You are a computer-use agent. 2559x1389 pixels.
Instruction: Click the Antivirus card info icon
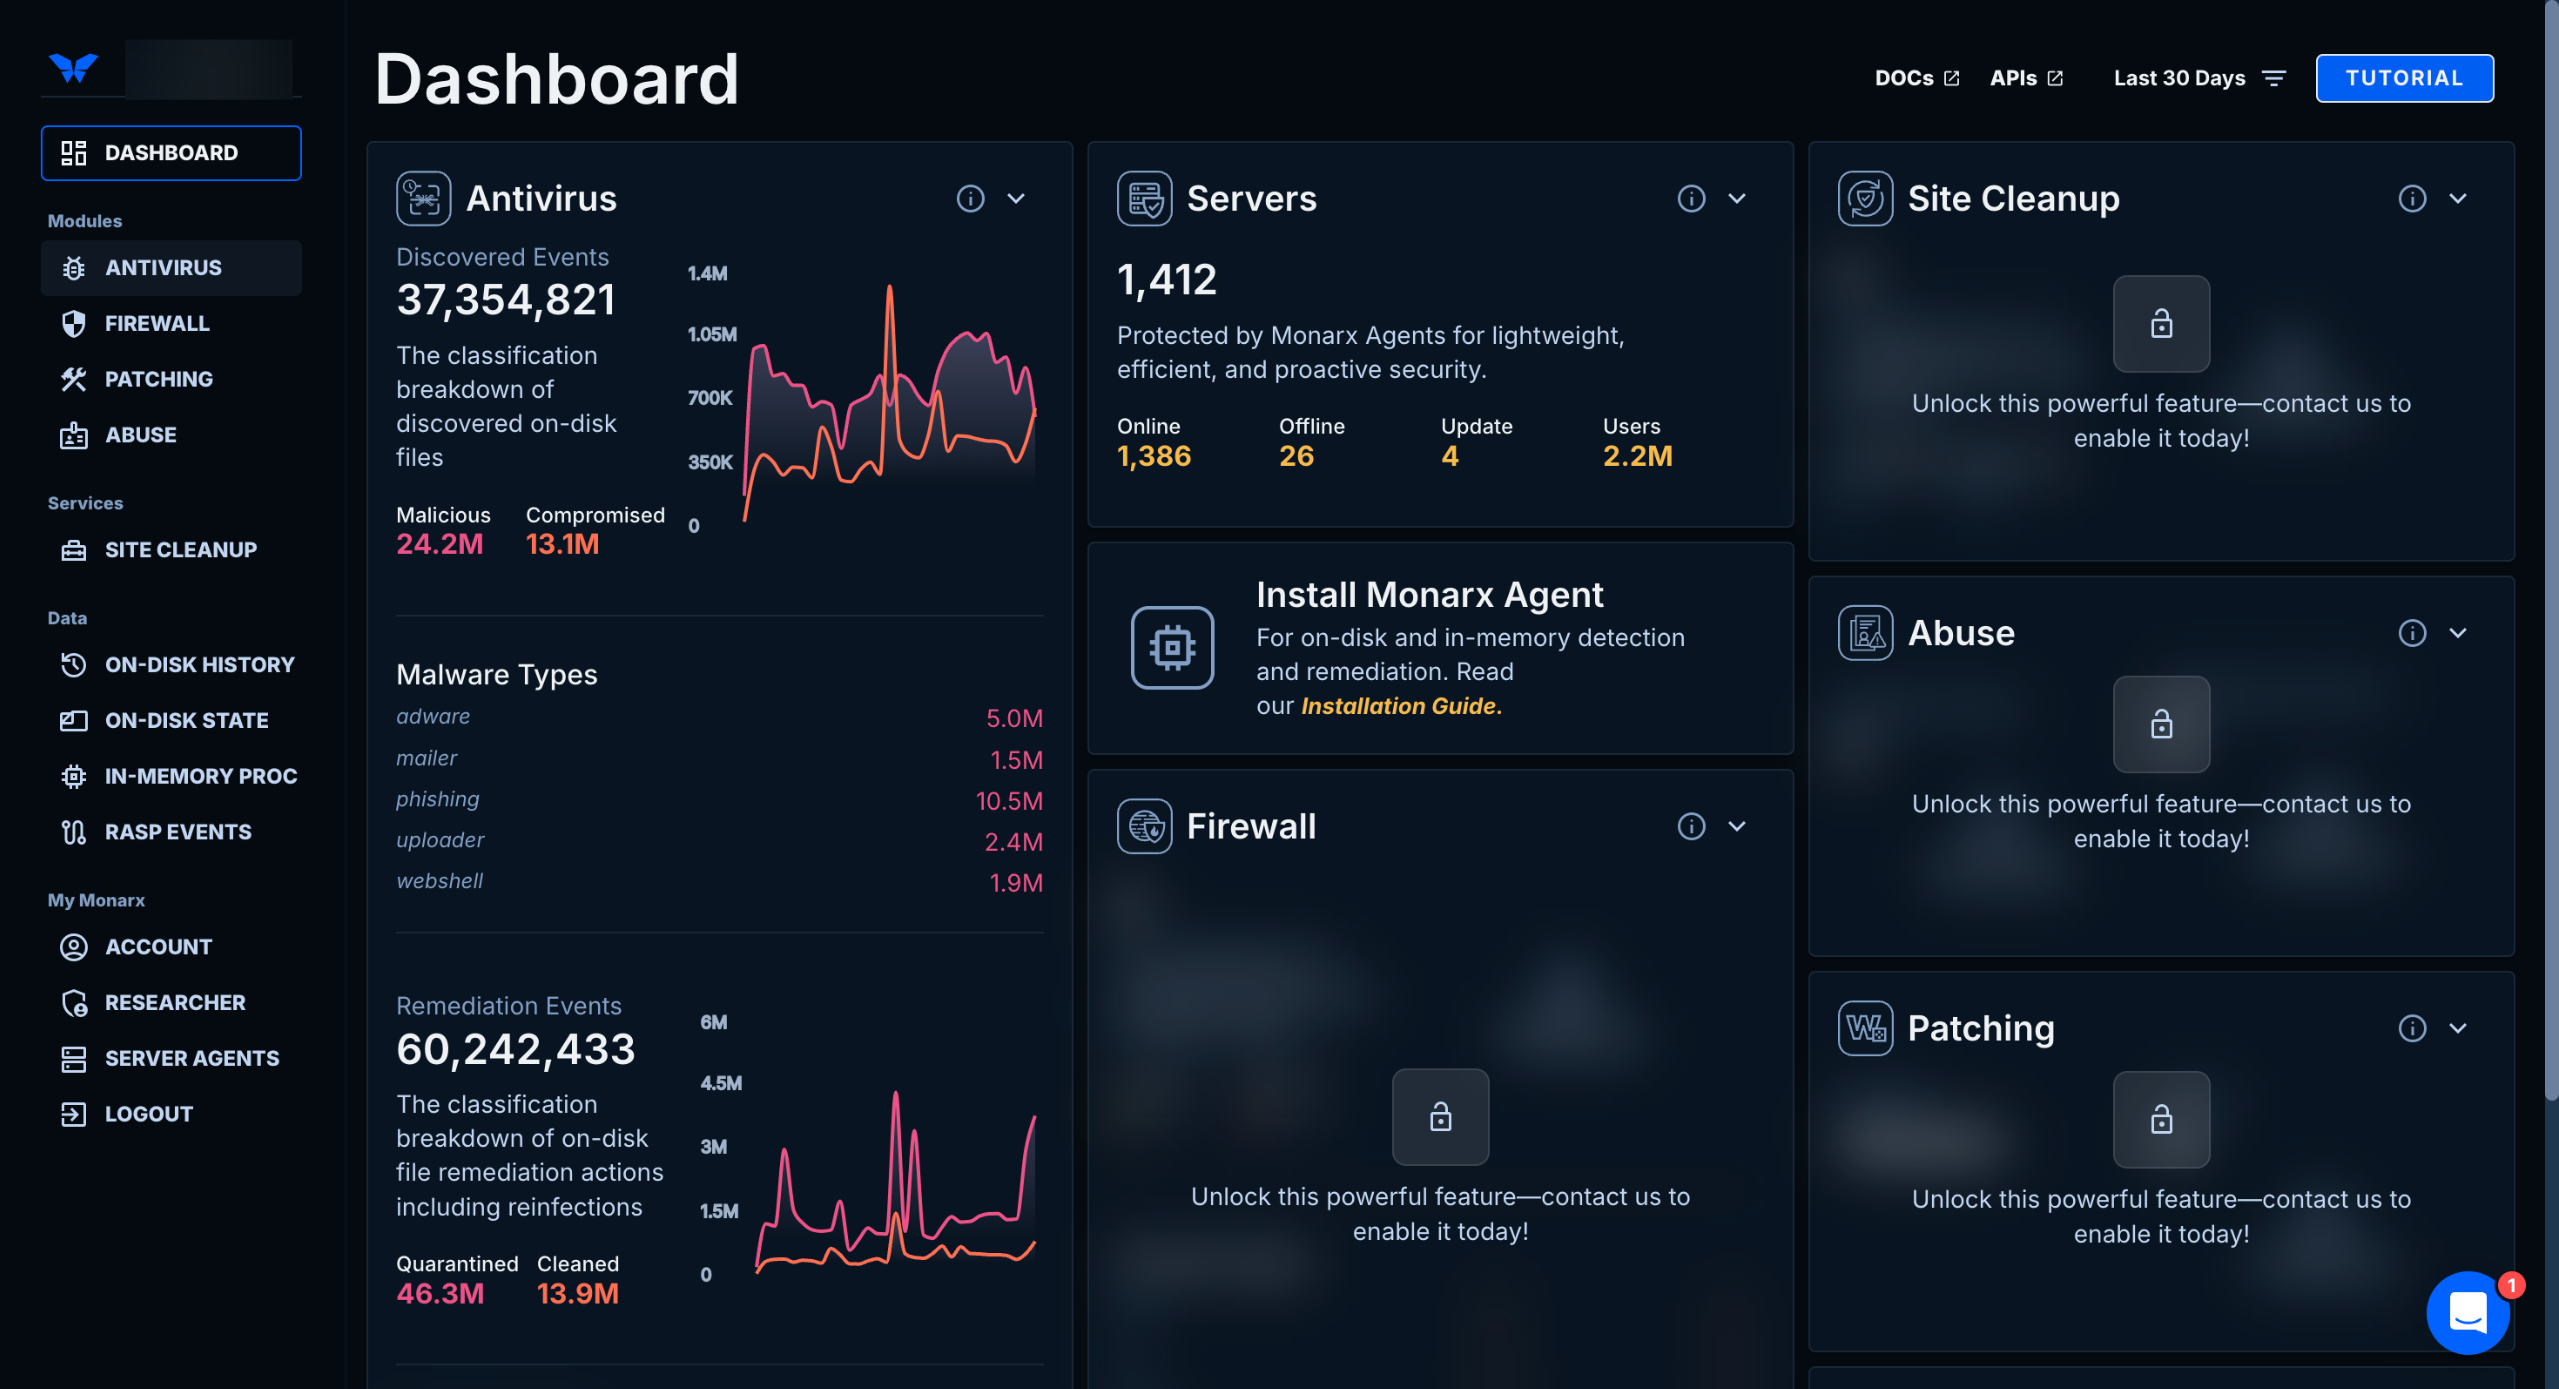[x=970, y=198]
